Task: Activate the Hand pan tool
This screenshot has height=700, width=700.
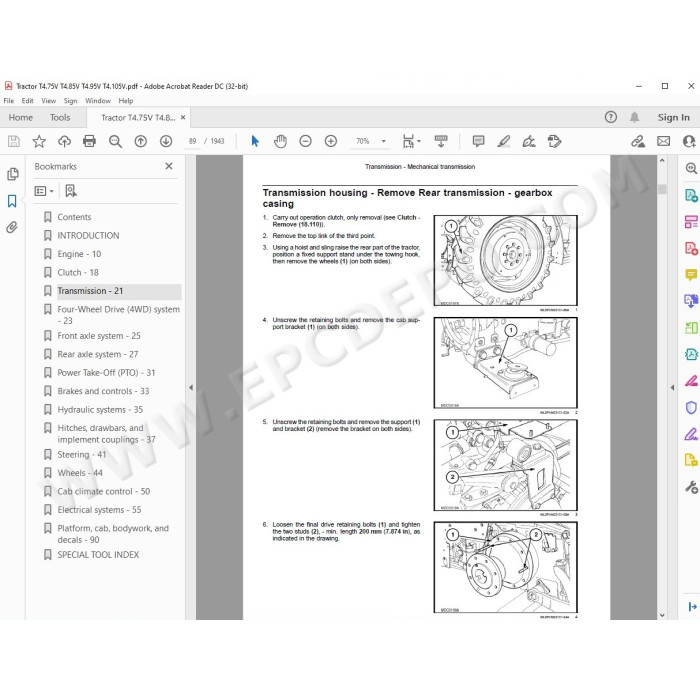Action: coord(280,142)
